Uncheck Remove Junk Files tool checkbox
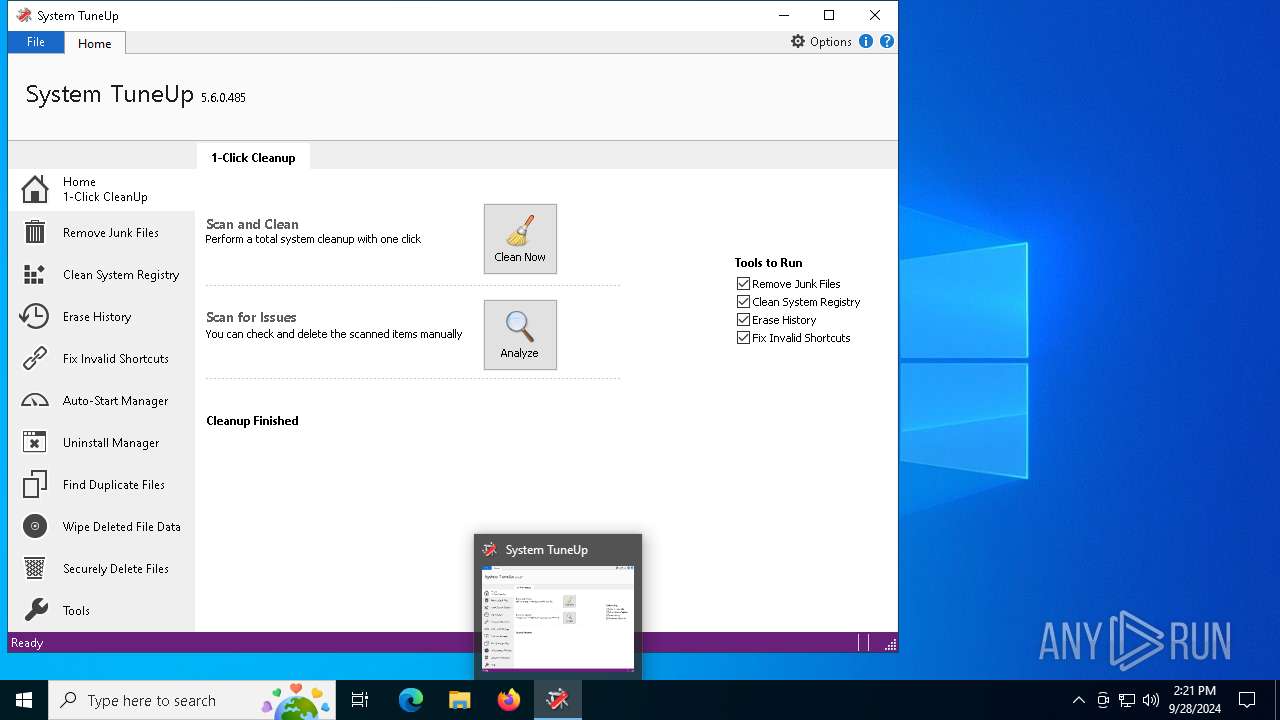The image size is (1280, 720). click(x=743, y=284)
